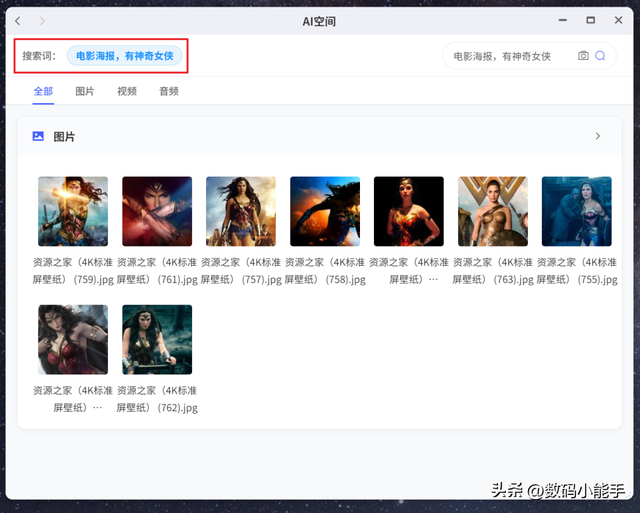Open thumbnail of image (755).jpg
Image resolution: width=640 pixels, height=513 pixels.
576,211
